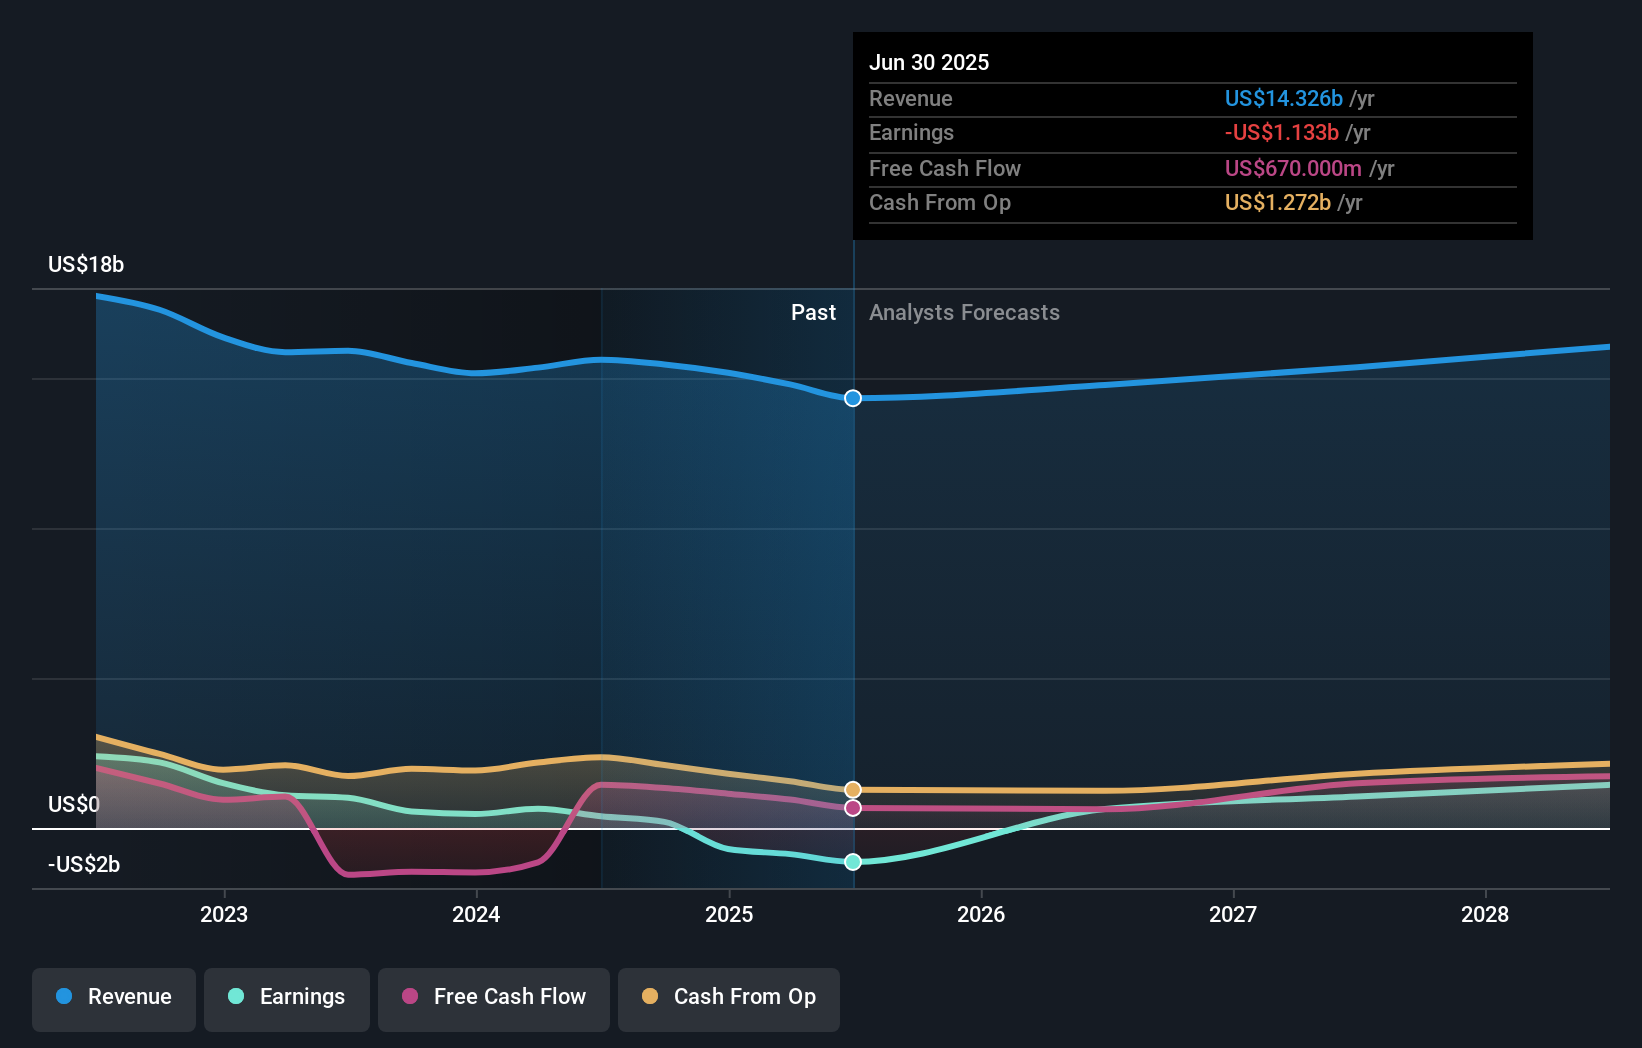The image size is (1642, 1048).
Task: Click the US$0 y-axis label
Action: pyautogui.click(x=74, y=804)
